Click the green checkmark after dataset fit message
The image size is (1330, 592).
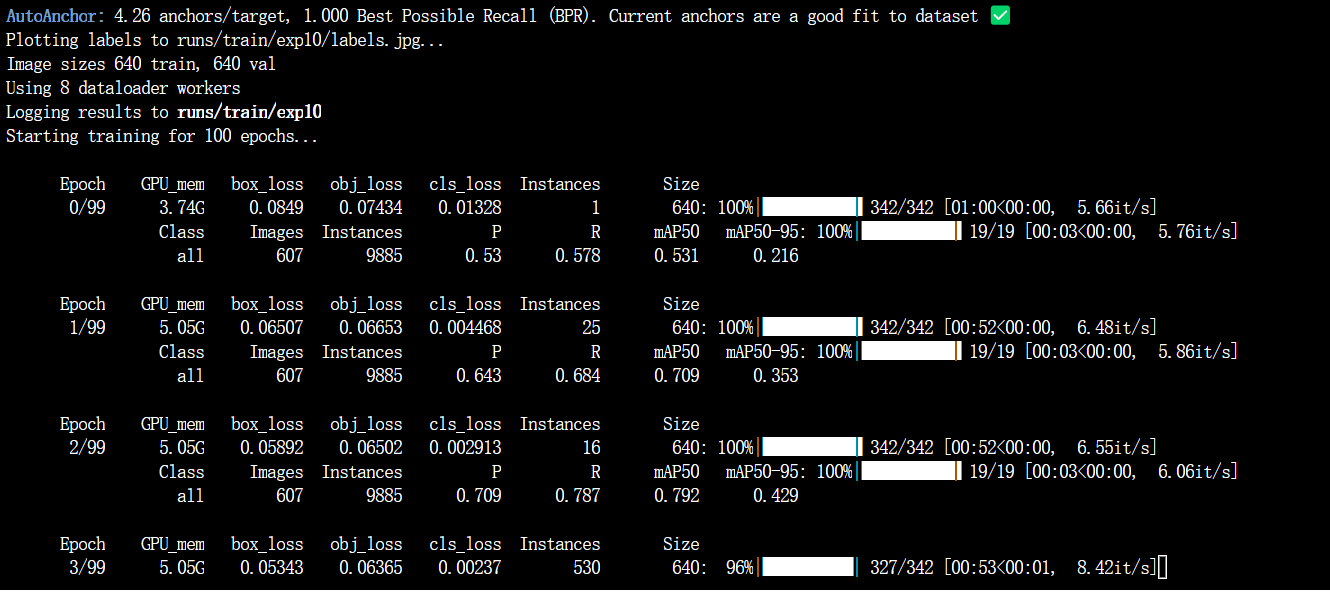pos(998,16)
